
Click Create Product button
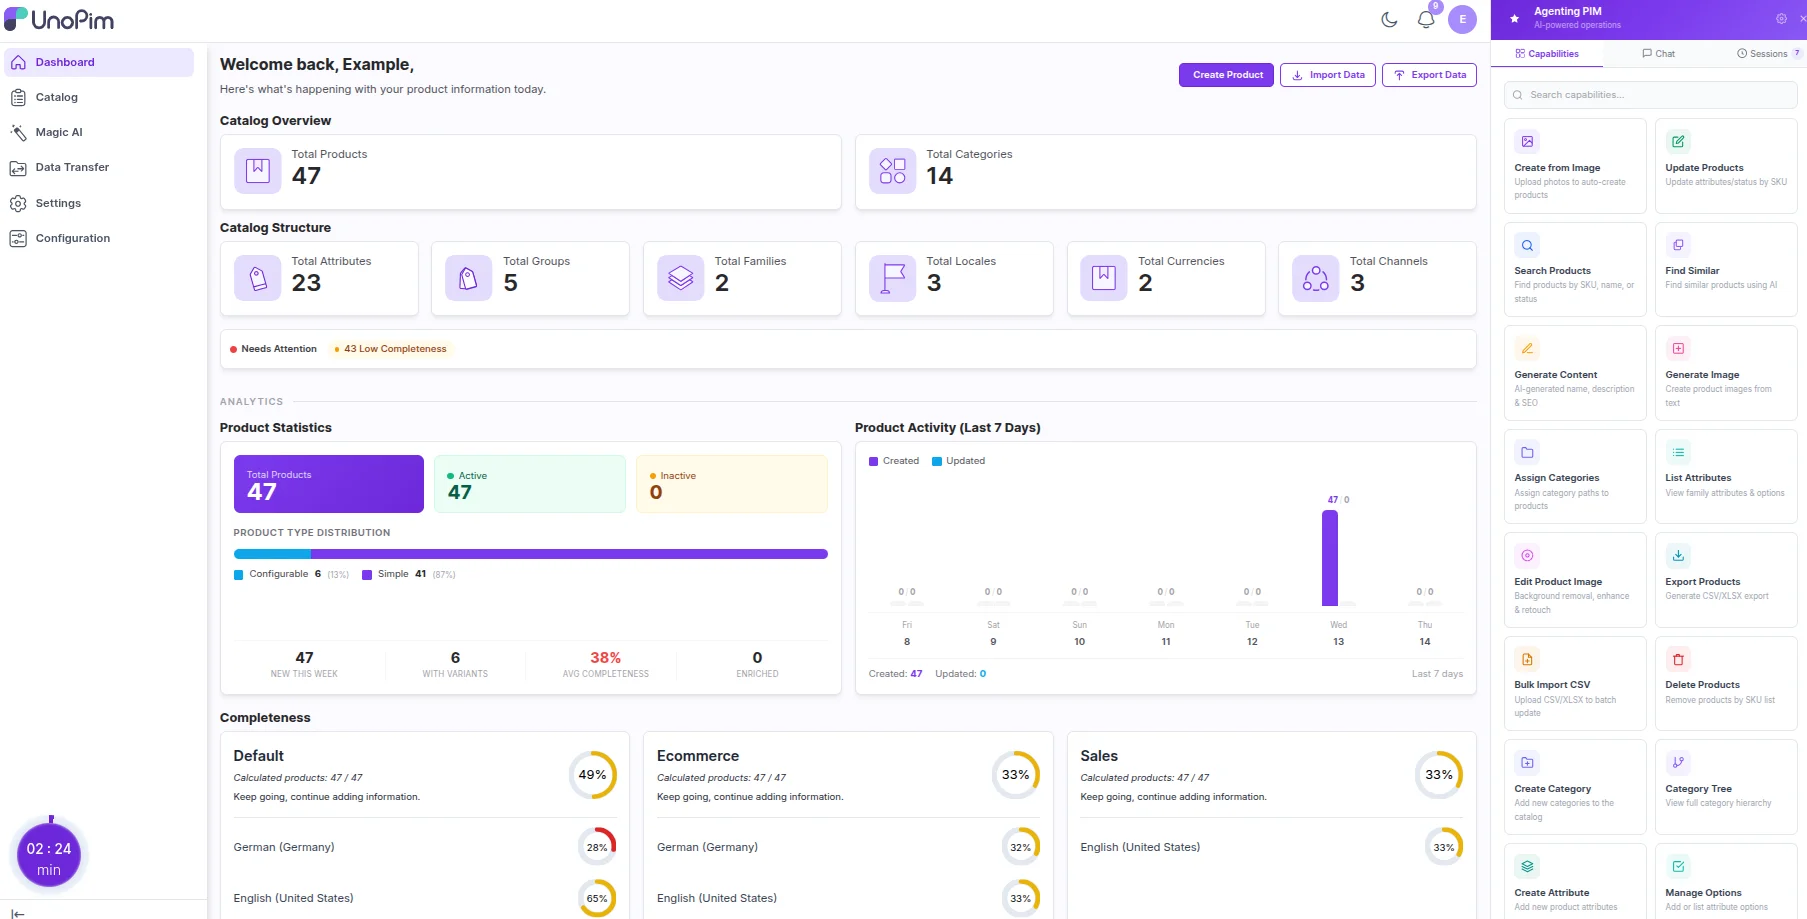click(x=1227, y=75)
